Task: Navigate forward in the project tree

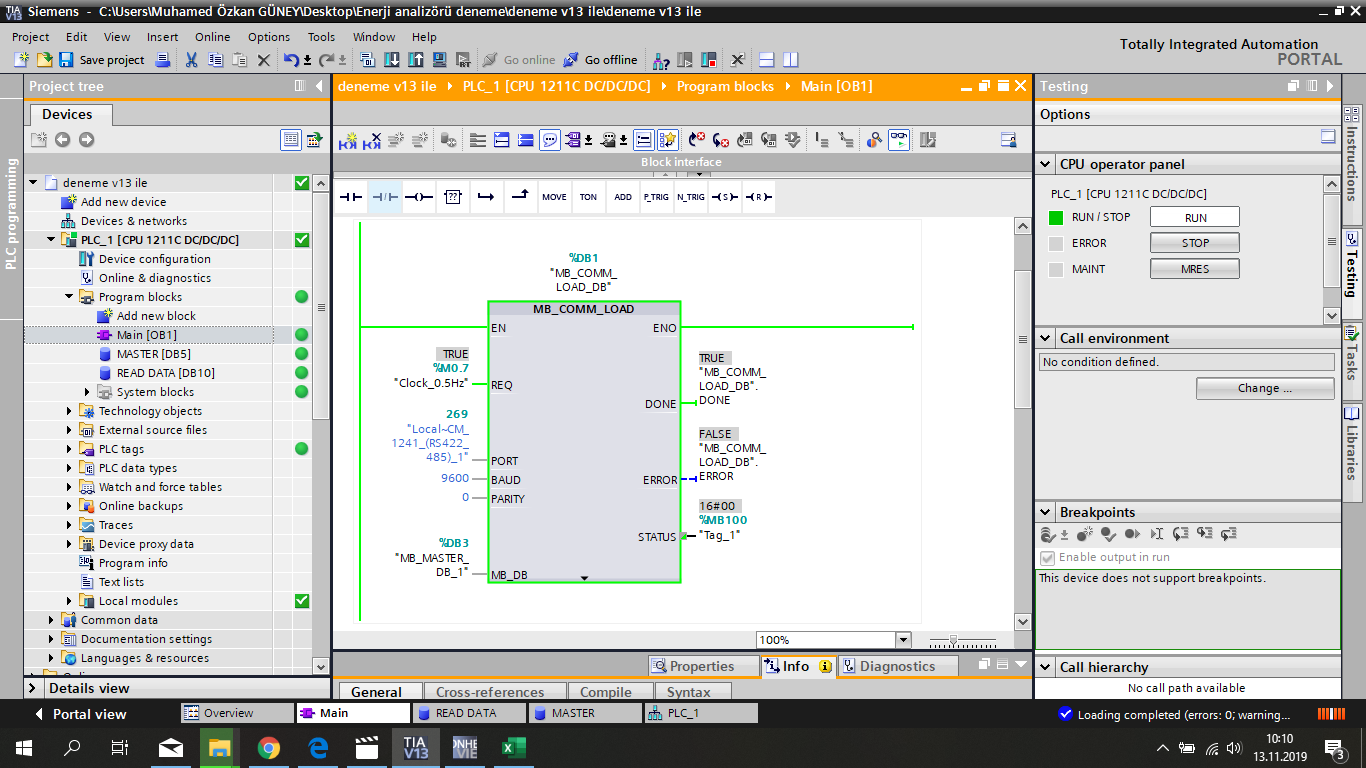Action: coord(86,140)
